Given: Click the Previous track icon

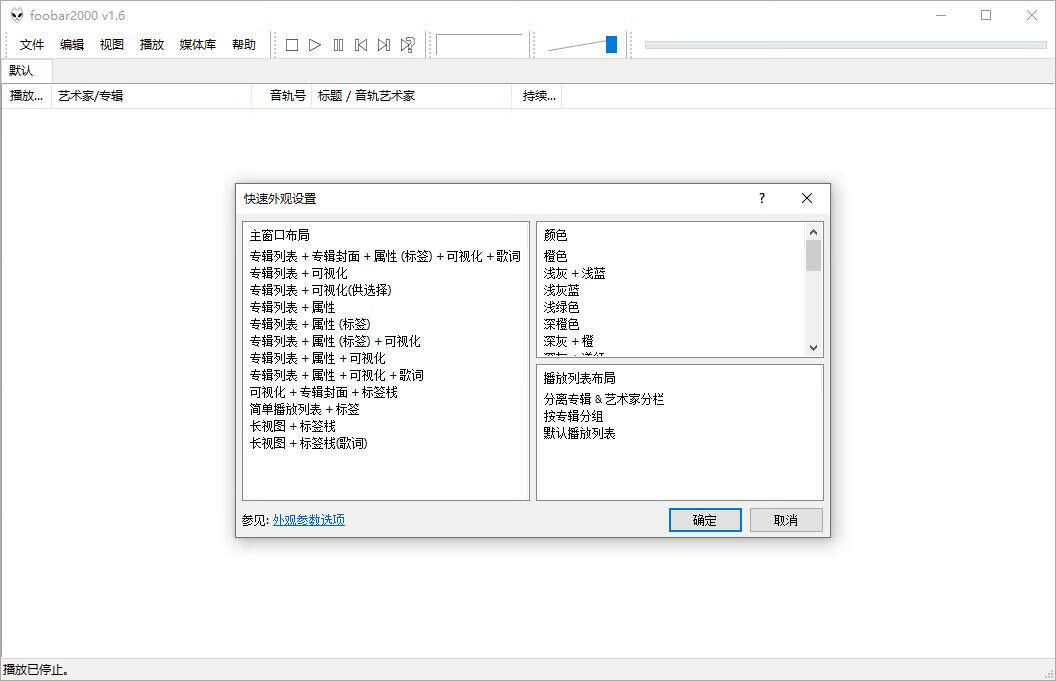Looking at the screenshot, I should click(362, 44).
